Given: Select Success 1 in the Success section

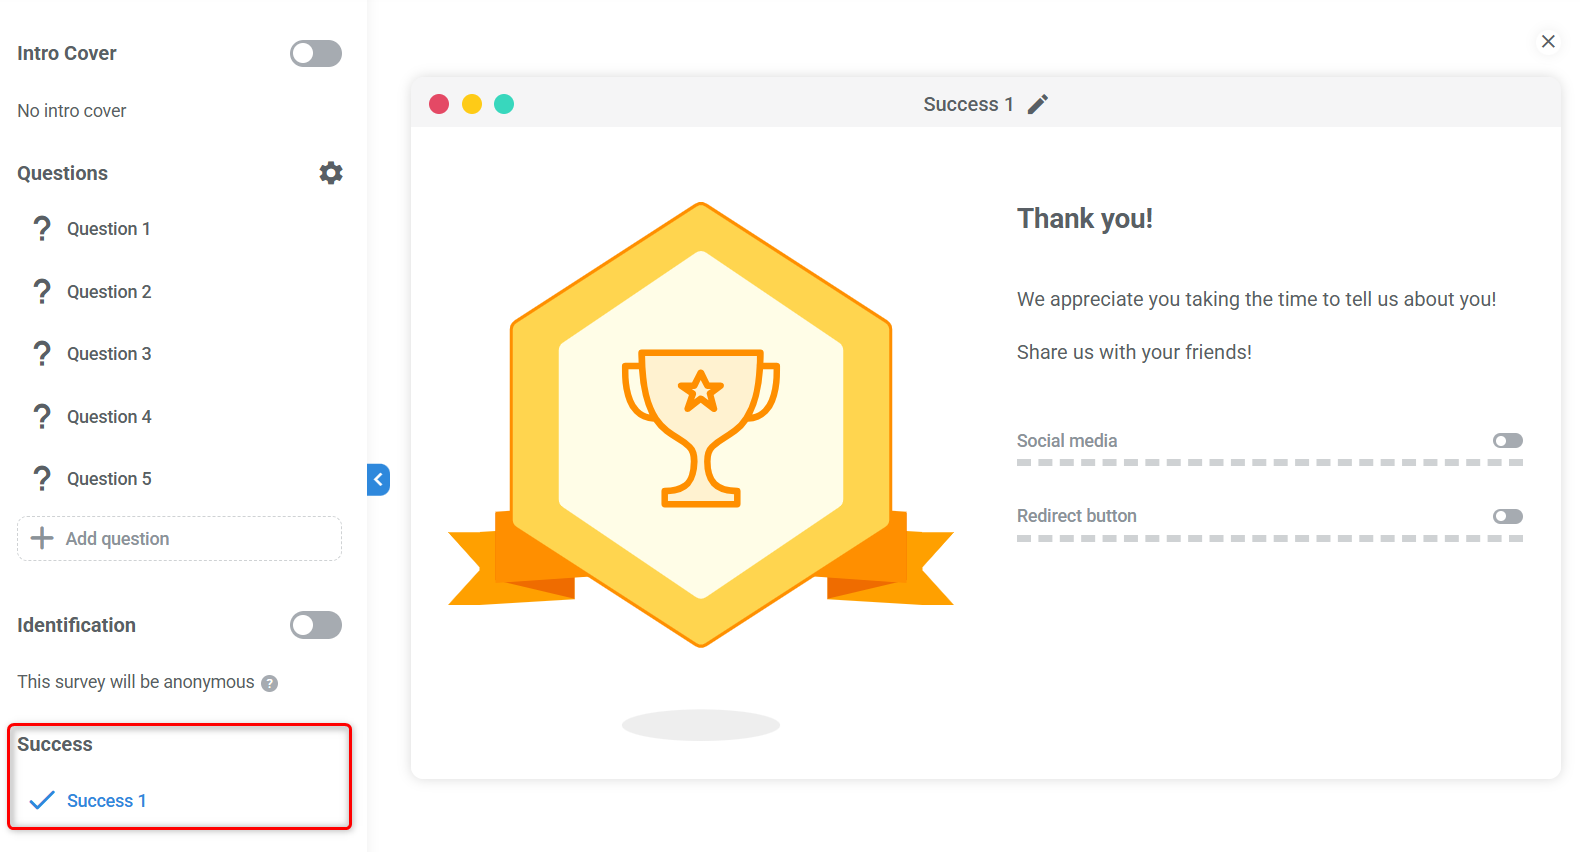Looking at the screenshot, I should [107, 800].
